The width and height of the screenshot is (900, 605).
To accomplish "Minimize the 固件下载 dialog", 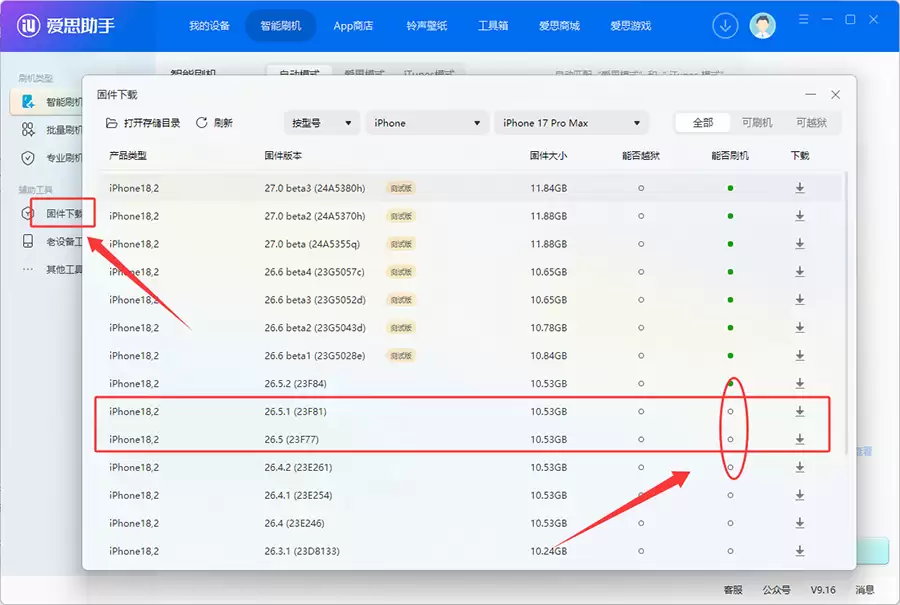I will coord(810,95).
